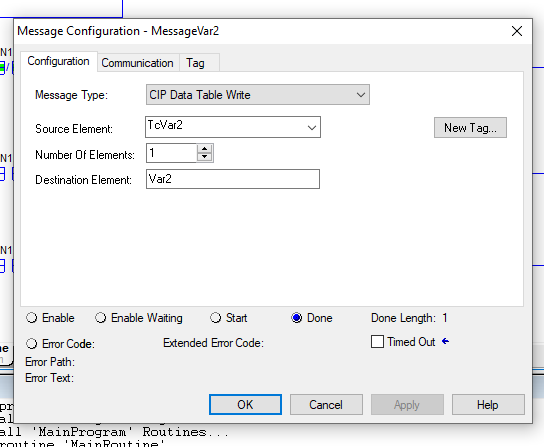Screen dimensions: 544x447
Task: Click the Message Configuration - MessageVar2 title
Action: (118, 31)
